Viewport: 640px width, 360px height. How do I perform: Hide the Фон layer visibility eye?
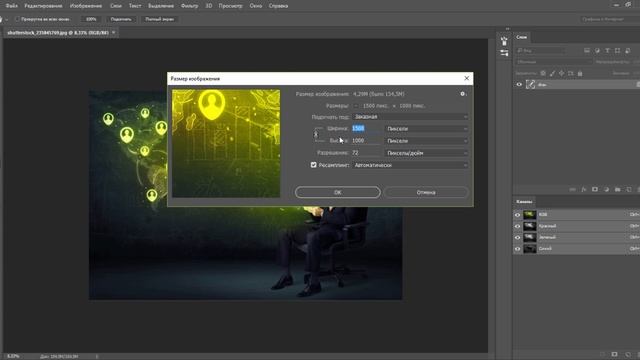[519, 84]
